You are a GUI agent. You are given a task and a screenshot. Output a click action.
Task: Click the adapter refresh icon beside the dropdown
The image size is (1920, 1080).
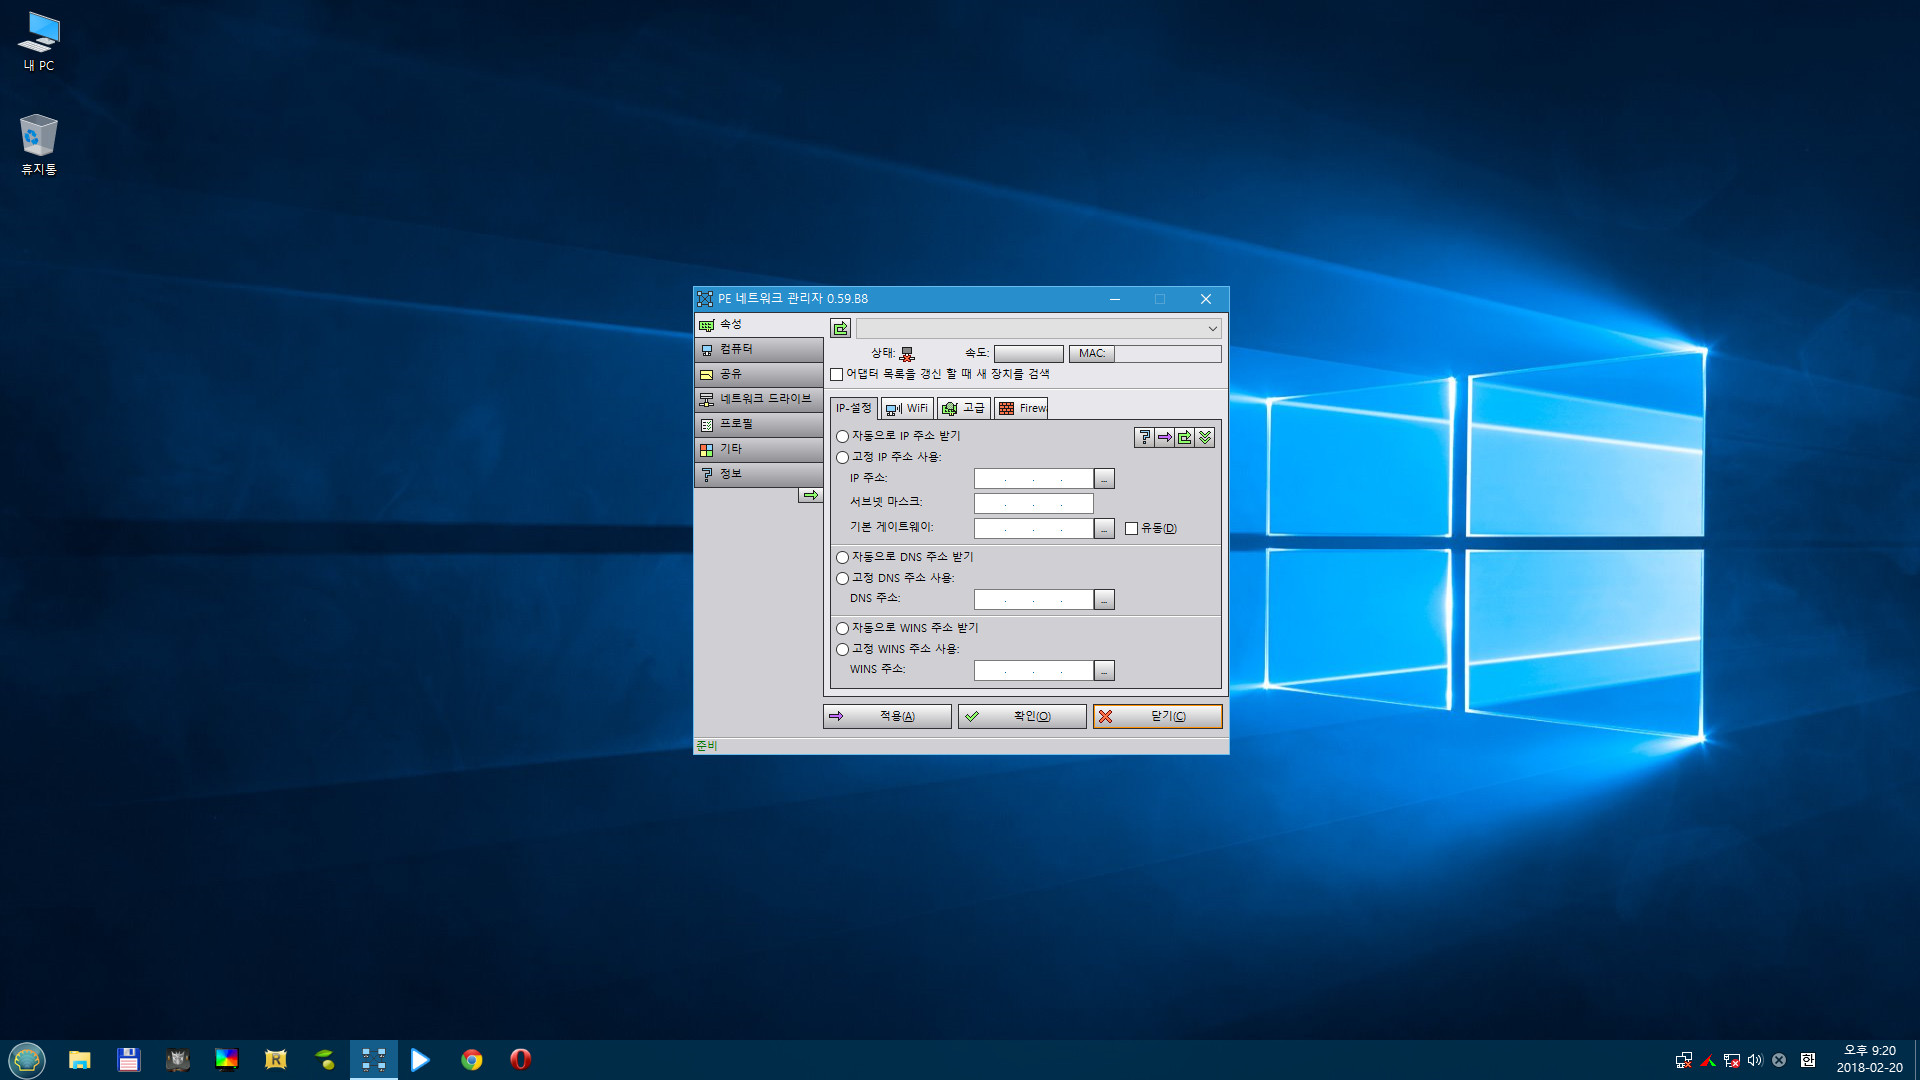pyautogui.click(x=840, y=328)
